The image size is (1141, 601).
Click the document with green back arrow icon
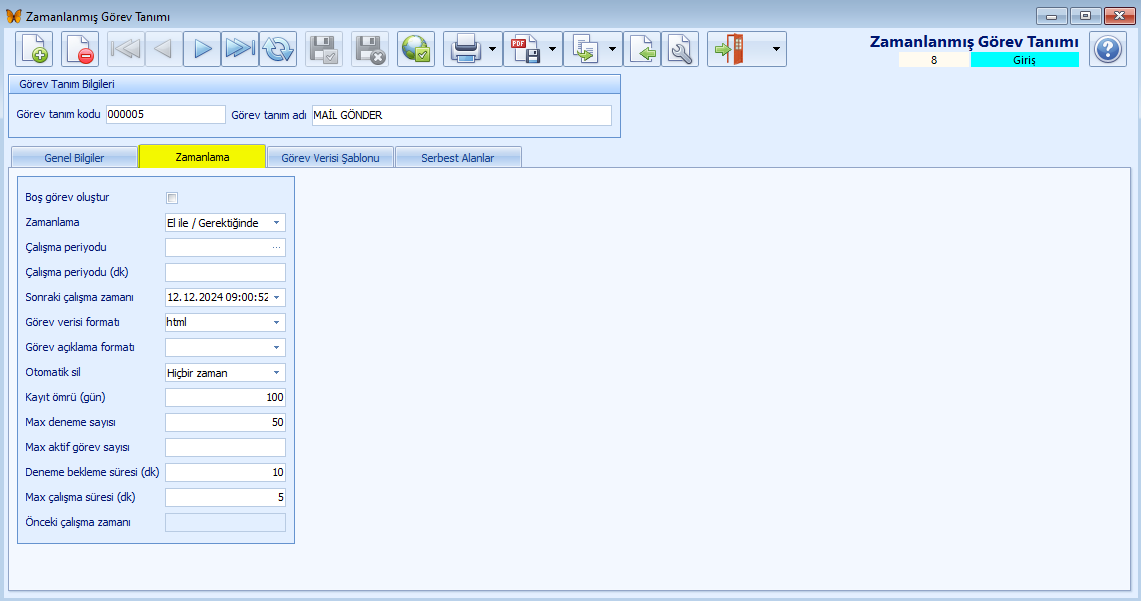point(642,49)
